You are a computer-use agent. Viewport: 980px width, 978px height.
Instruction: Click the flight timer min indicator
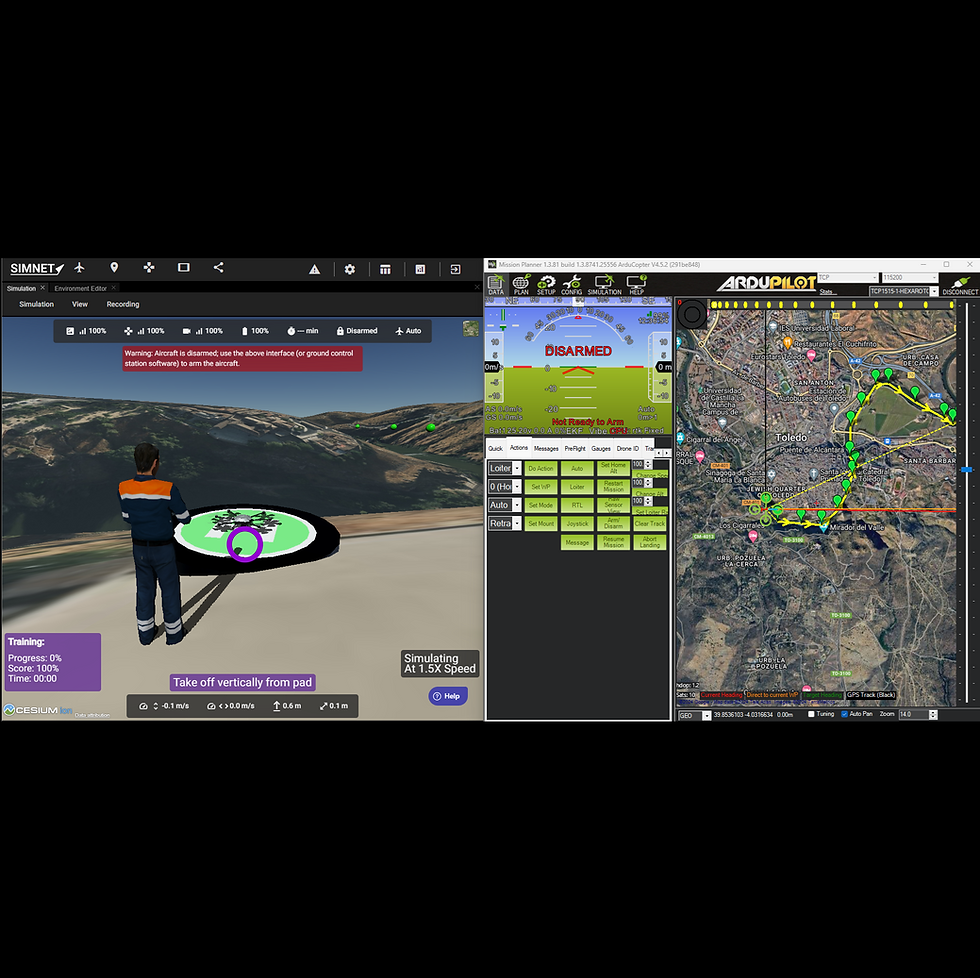[302, 331]
